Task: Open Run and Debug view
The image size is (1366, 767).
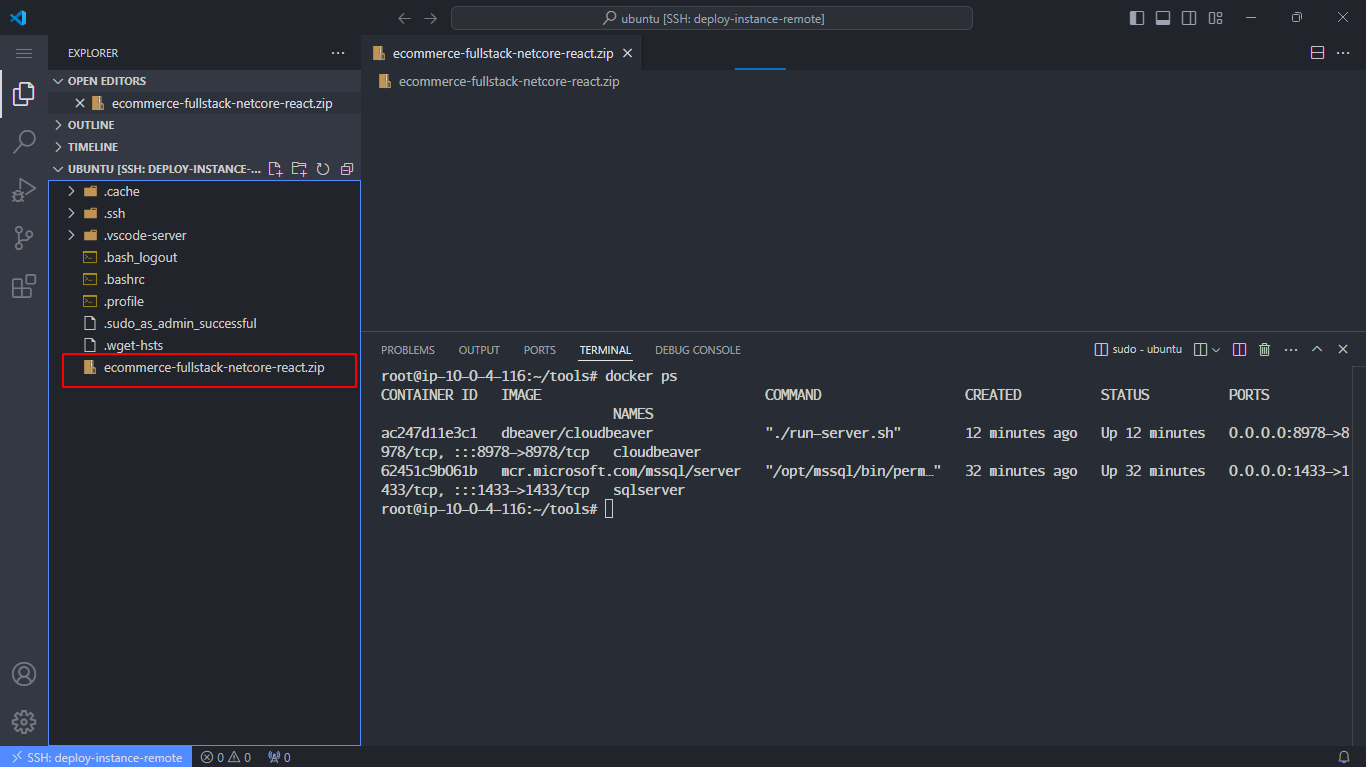Action: (24, 190)
